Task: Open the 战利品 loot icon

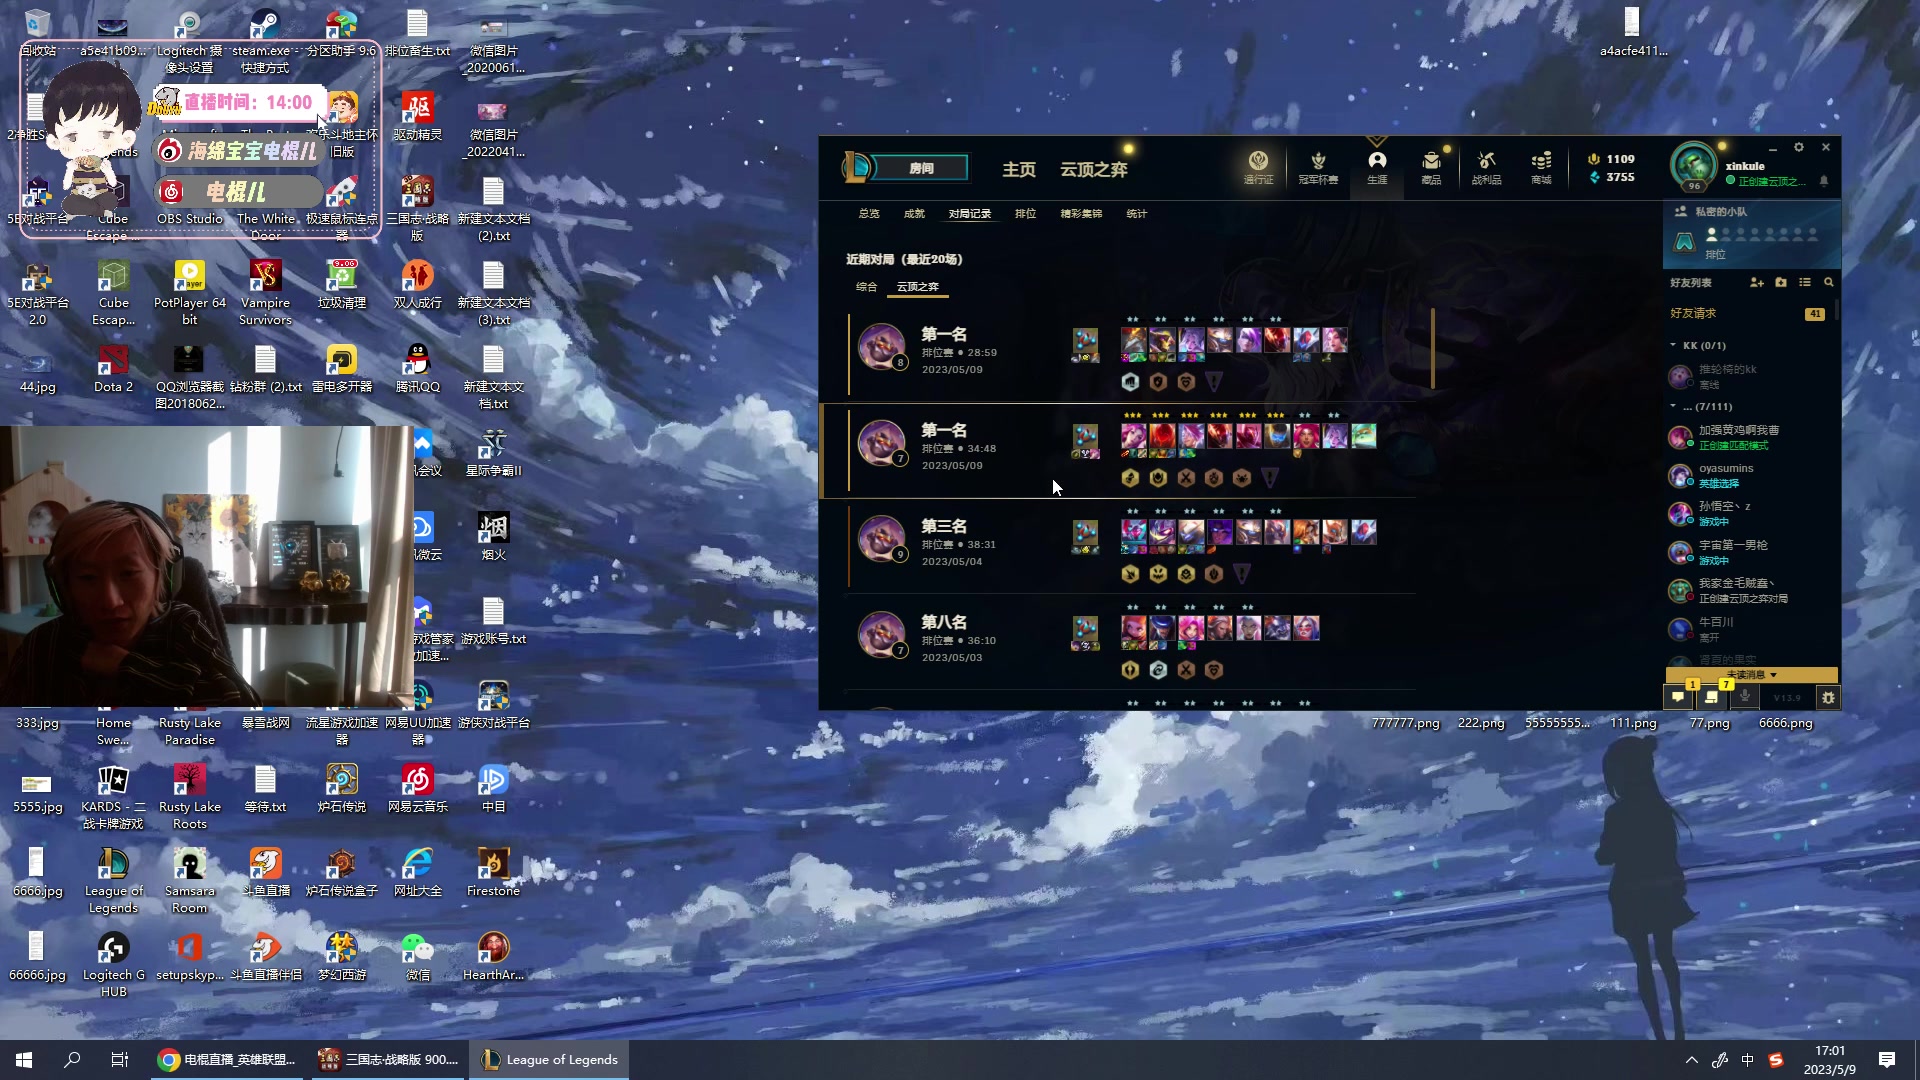Action: [1486, 166]
